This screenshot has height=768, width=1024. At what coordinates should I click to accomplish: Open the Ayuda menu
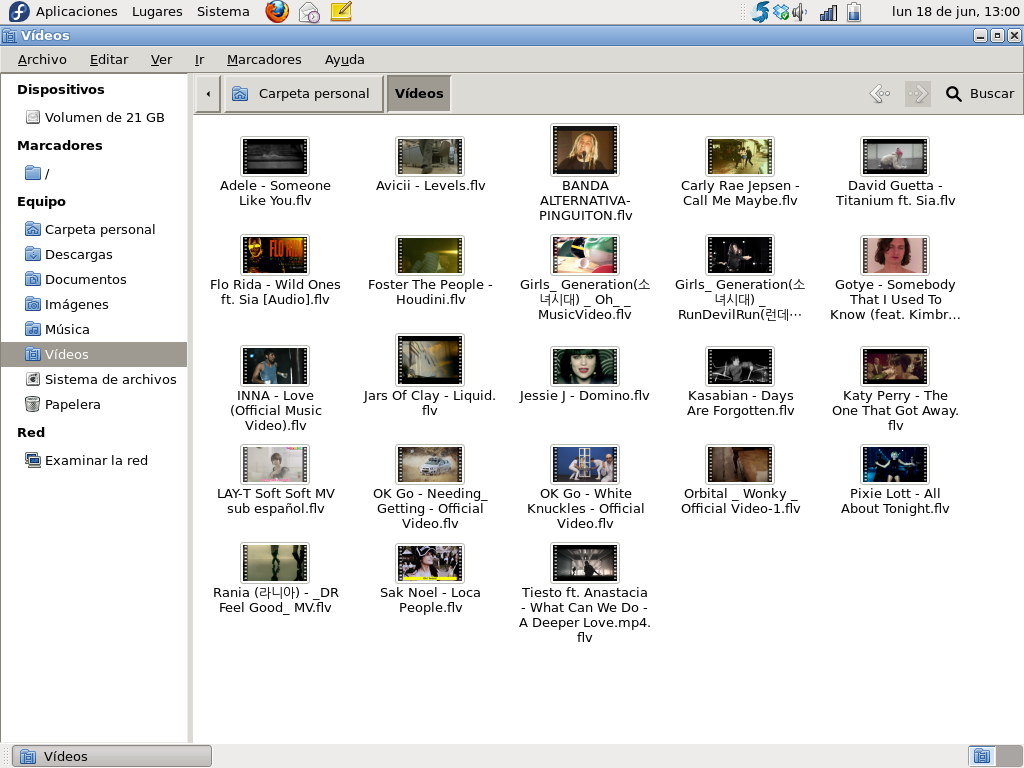point(344,59)
